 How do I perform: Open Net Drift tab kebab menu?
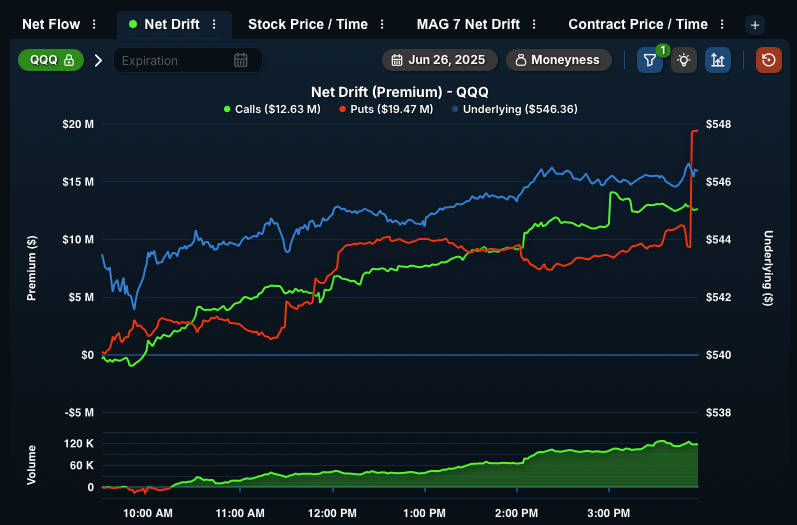(214, 24)
